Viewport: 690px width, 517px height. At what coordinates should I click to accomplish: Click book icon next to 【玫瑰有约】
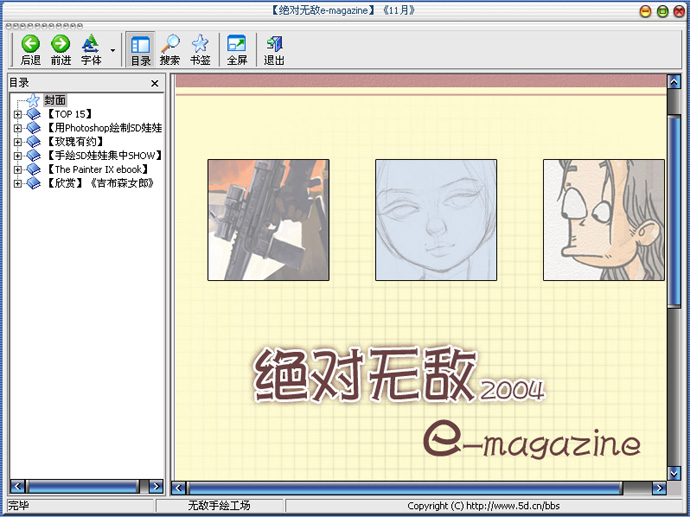click(x=33, y=142)
